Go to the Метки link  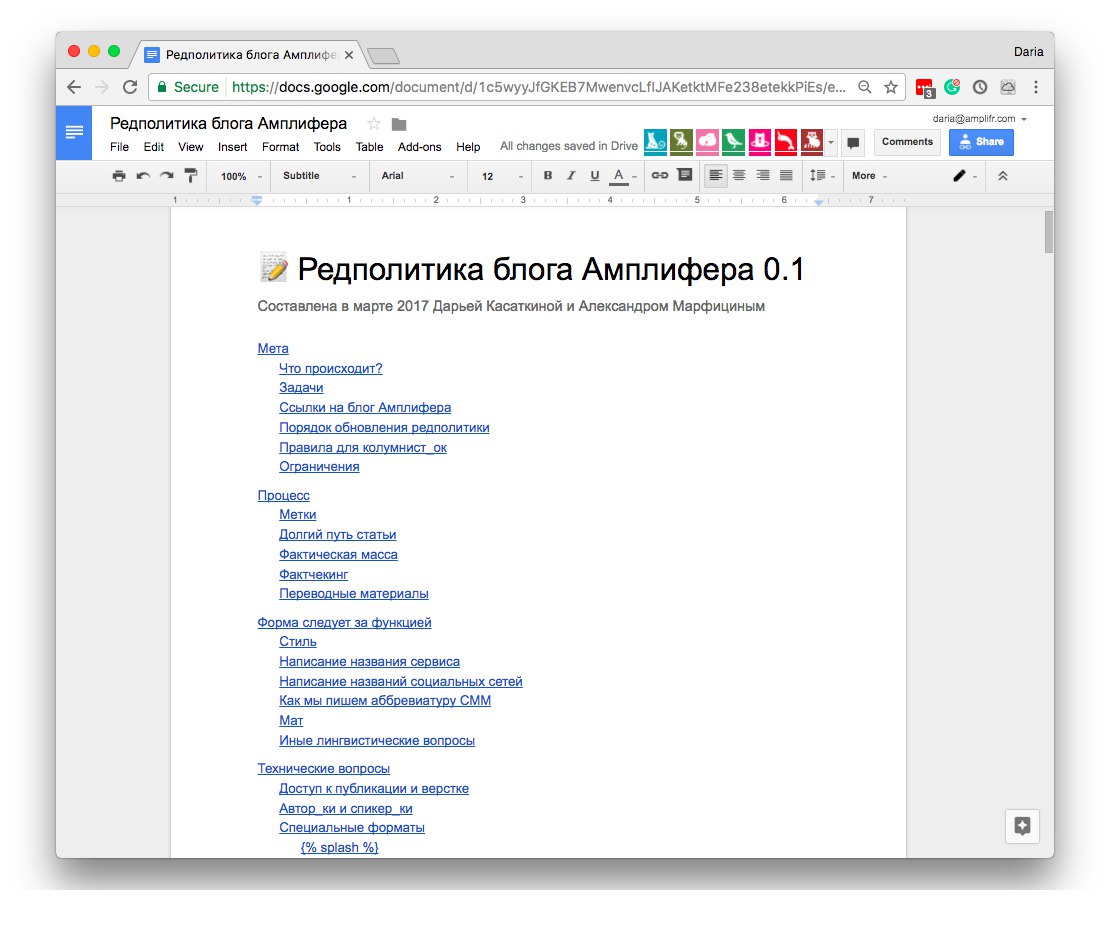pos(297,515)
